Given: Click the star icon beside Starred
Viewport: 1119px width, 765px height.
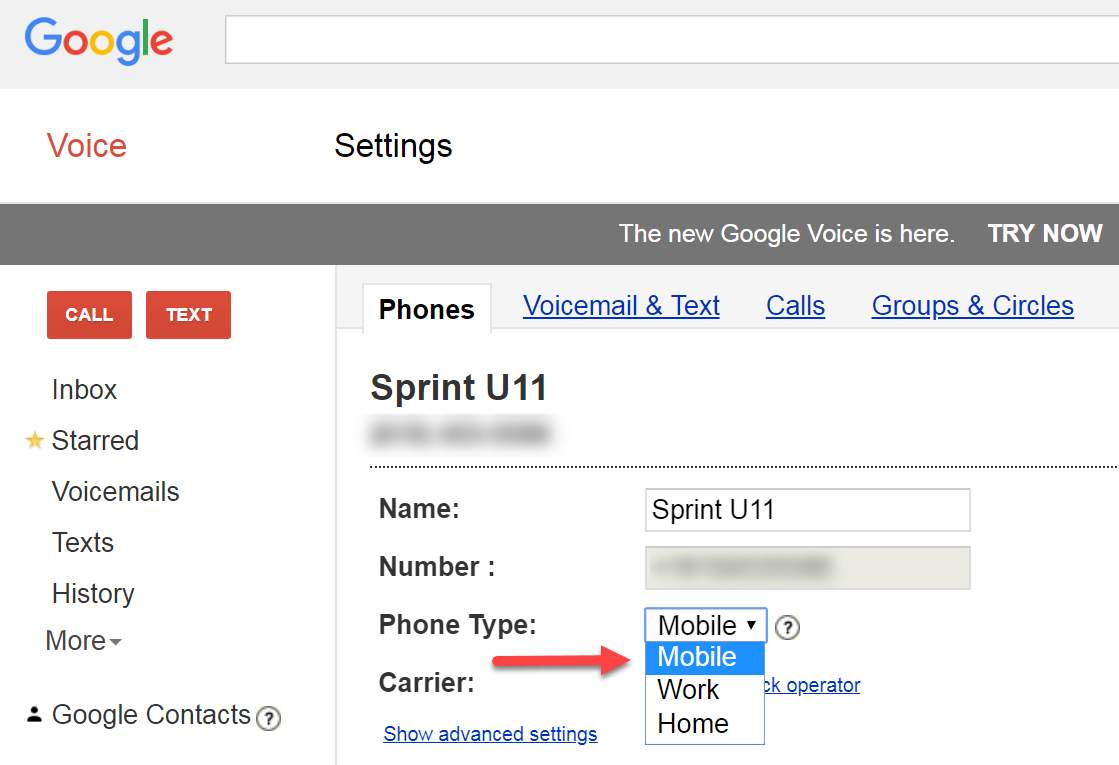Looking at the screenshot, I should [x=35, y=440].
